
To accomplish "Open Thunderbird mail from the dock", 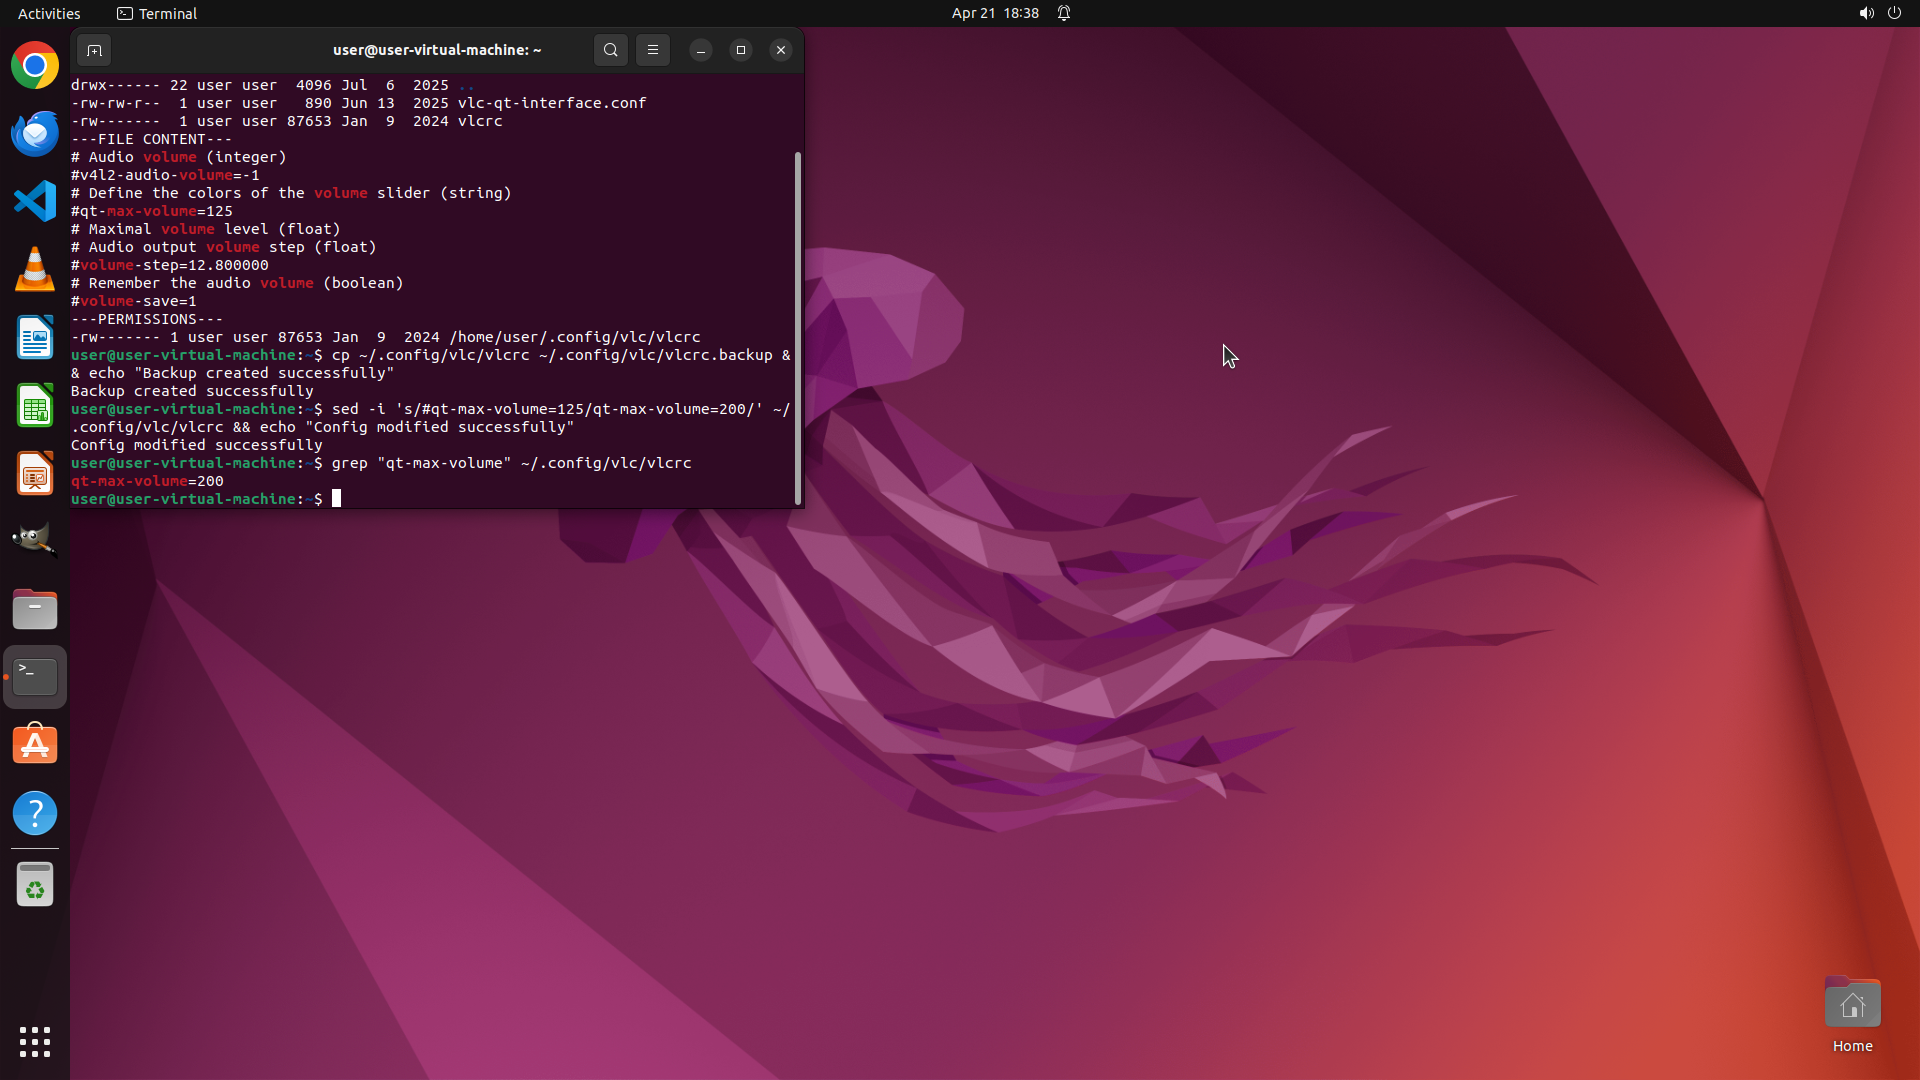I will pyautogui.click(x=35, y=134).
